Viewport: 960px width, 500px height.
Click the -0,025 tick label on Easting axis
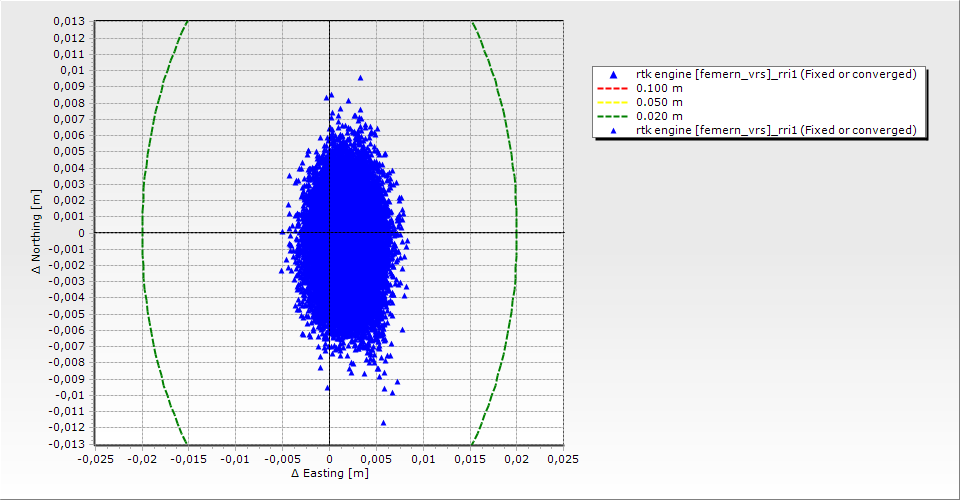96,458
